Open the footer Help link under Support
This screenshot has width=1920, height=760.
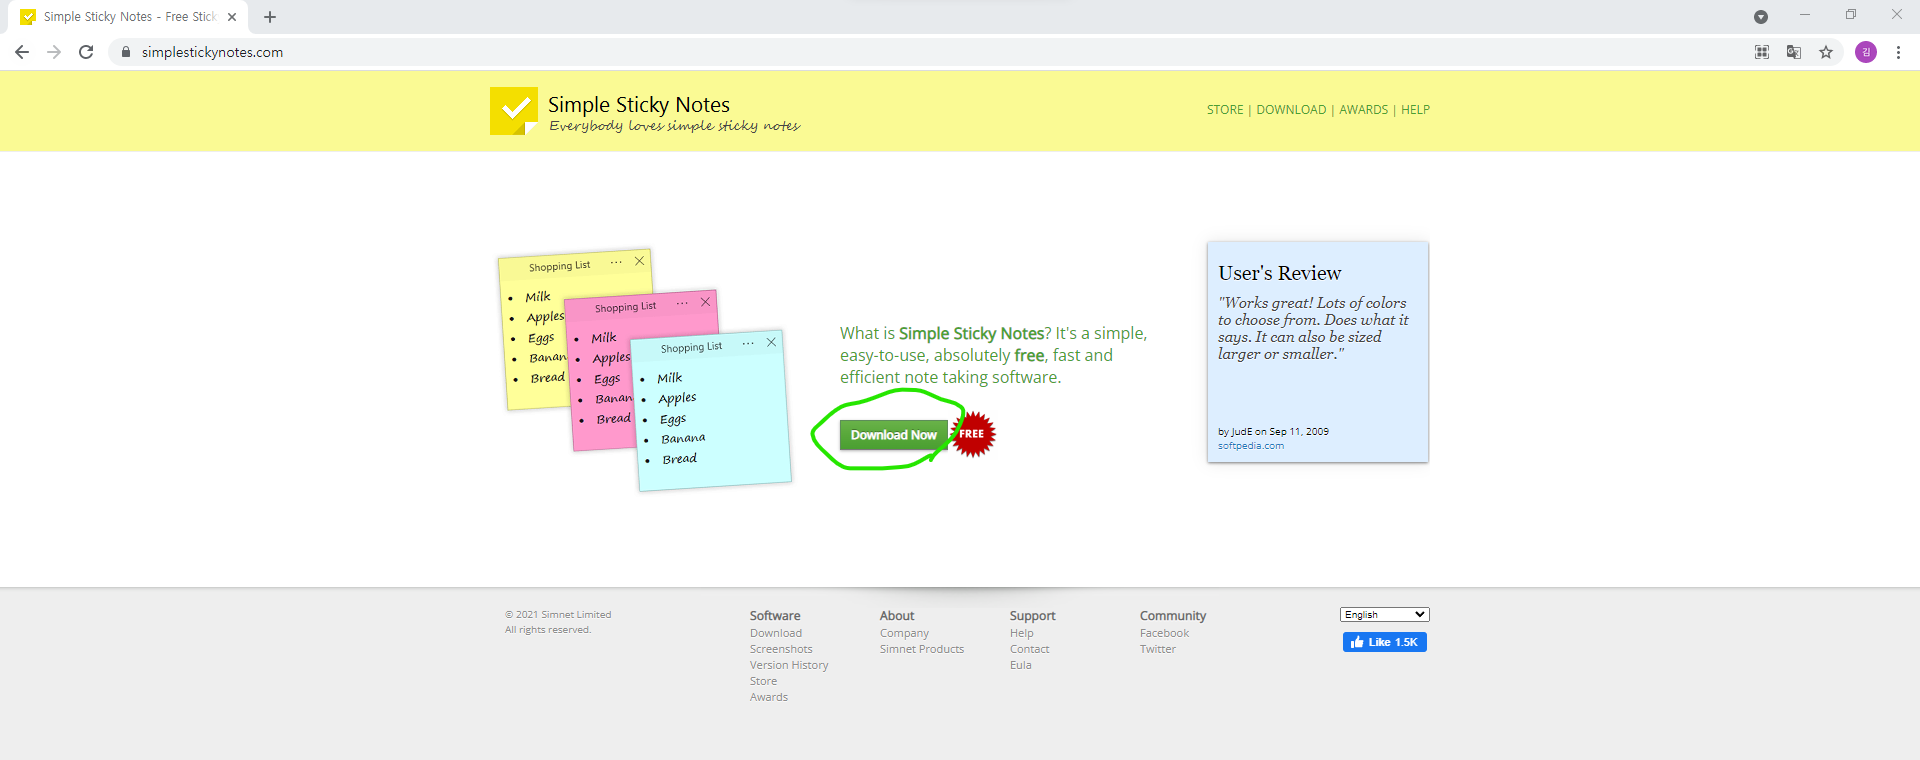coord(1021,633)
